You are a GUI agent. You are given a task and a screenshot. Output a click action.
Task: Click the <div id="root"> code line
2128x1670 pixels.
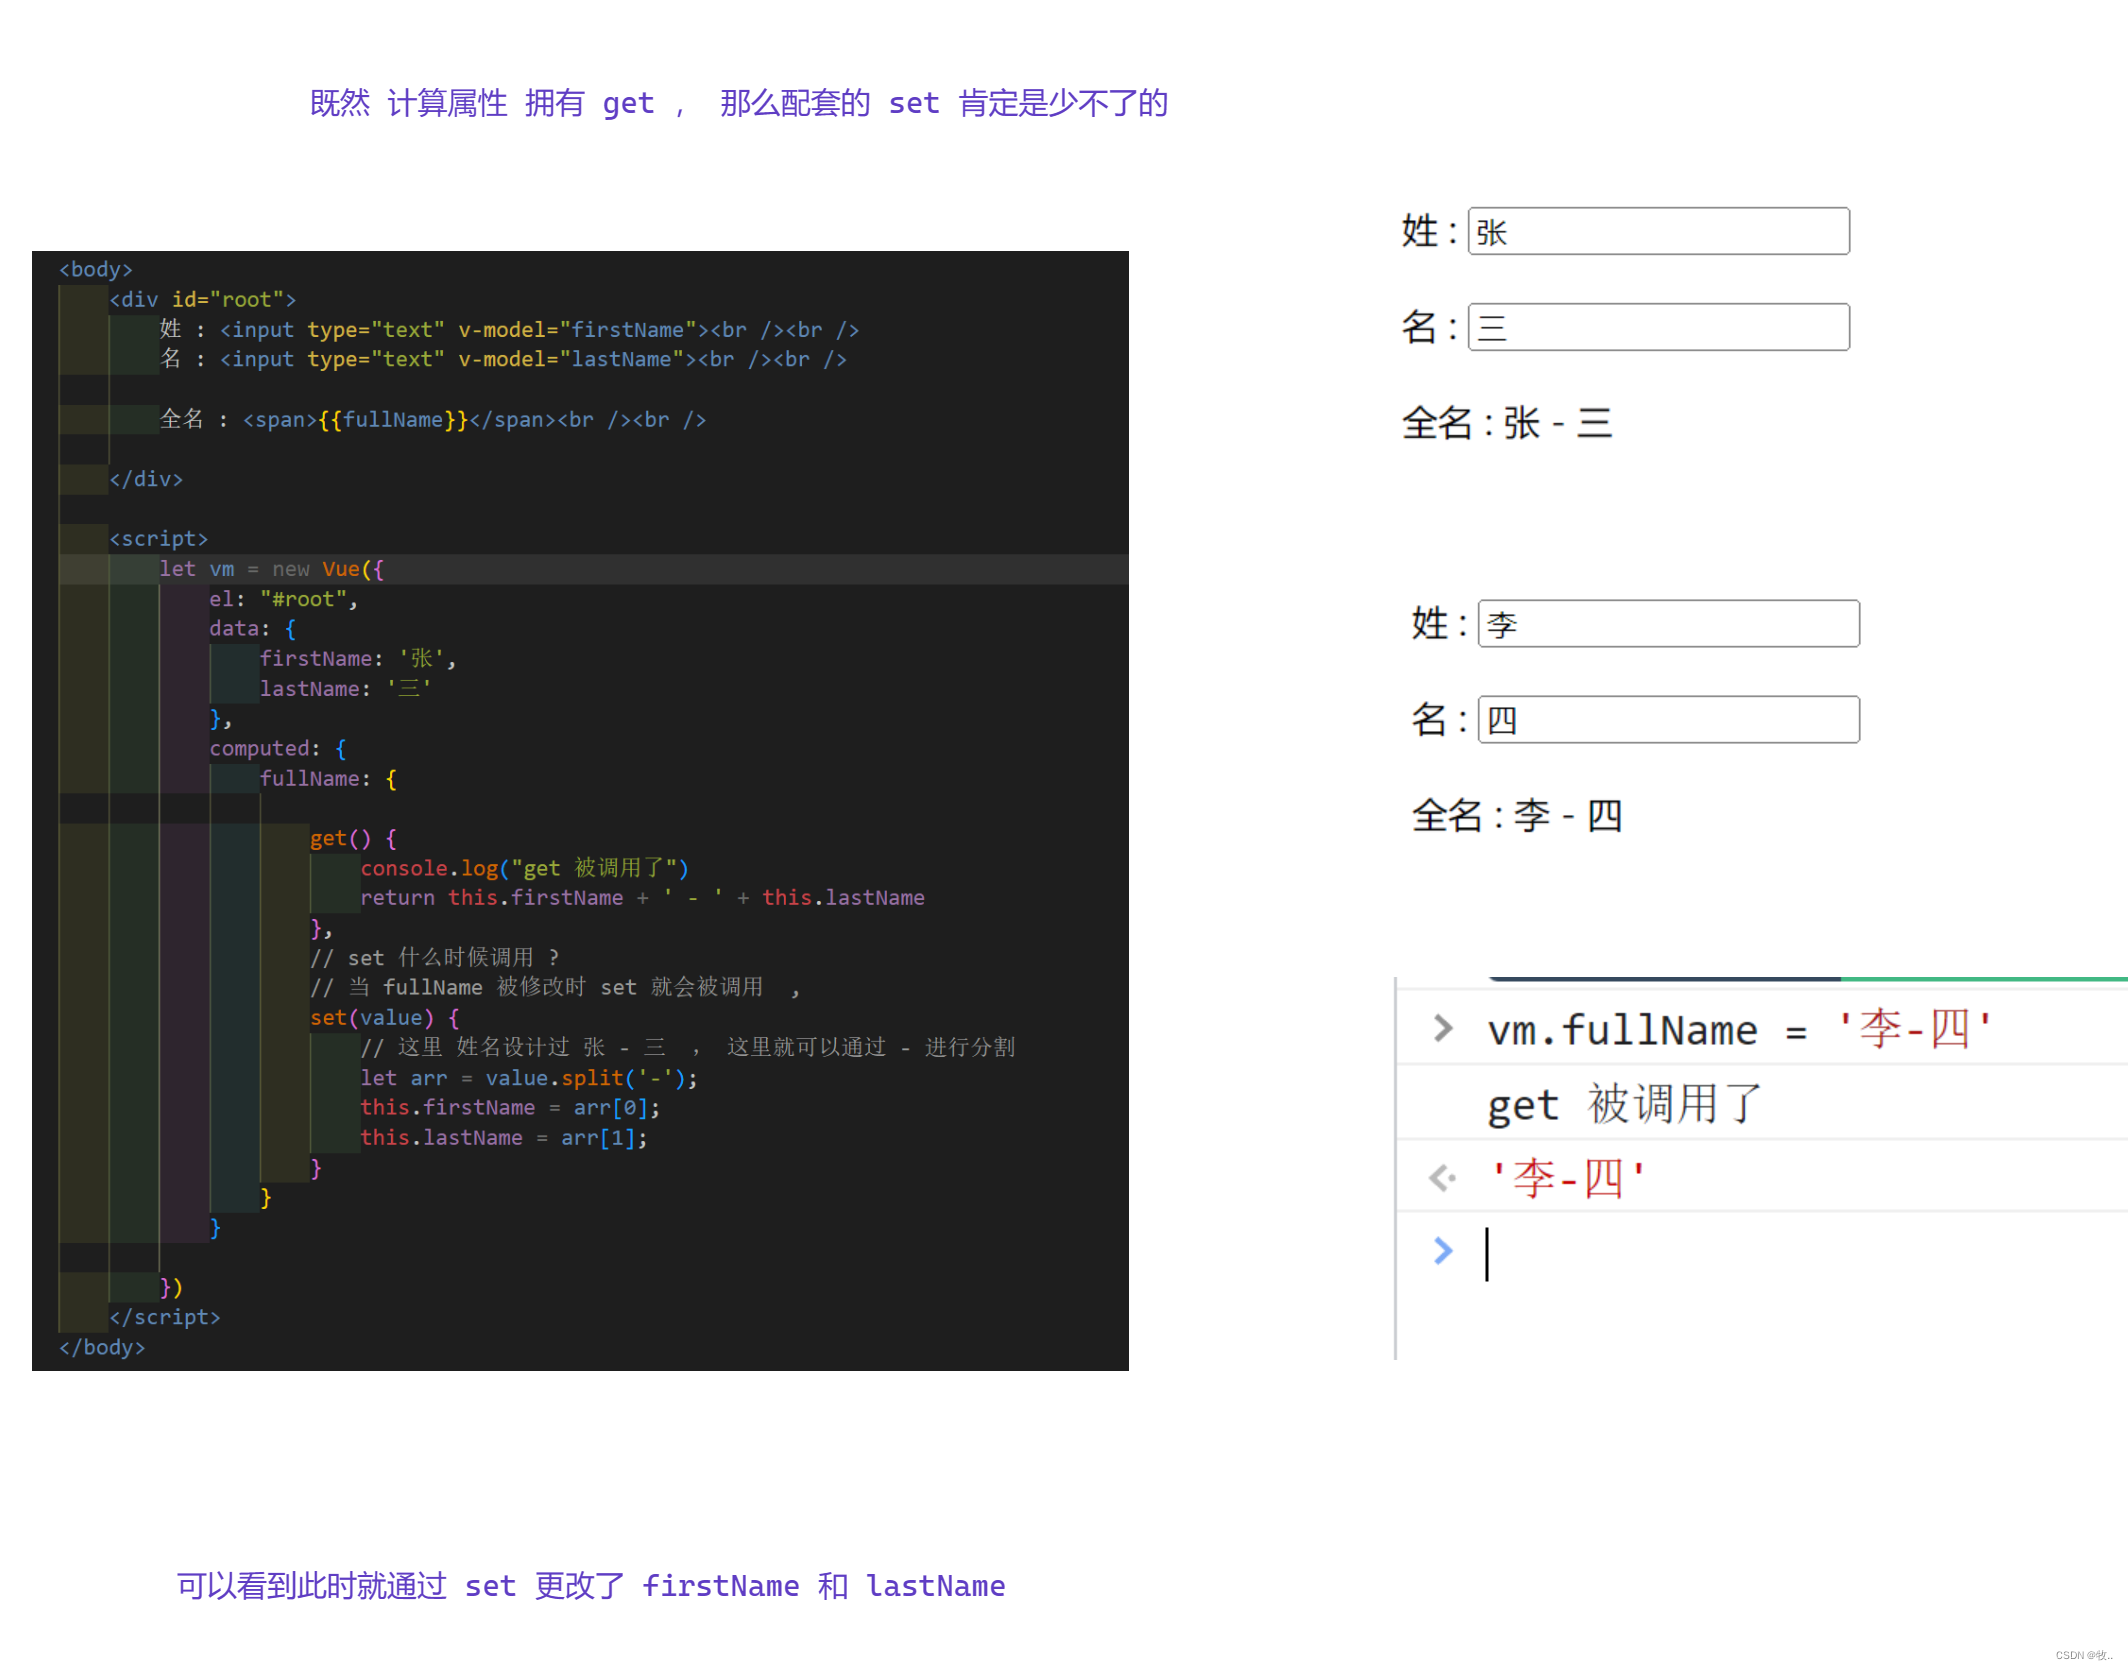203,300
